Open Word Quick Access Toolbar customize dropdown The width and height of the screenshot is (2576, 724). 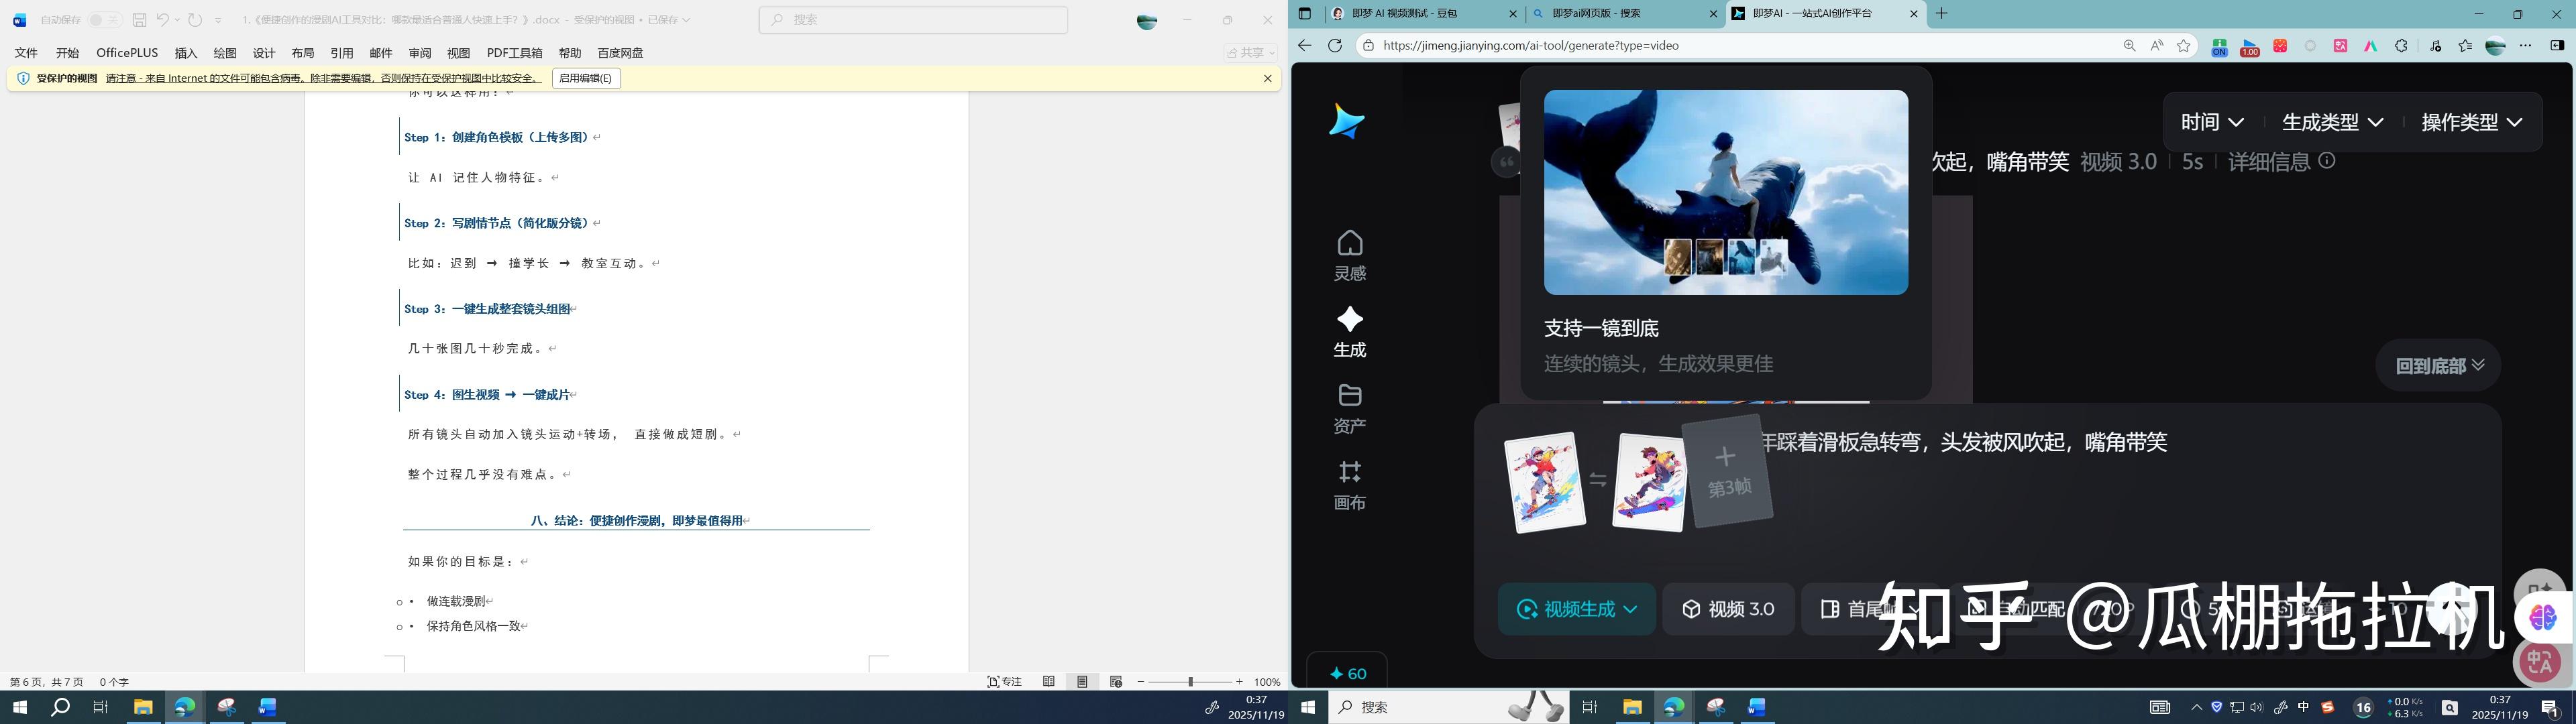tap(218, 20)
